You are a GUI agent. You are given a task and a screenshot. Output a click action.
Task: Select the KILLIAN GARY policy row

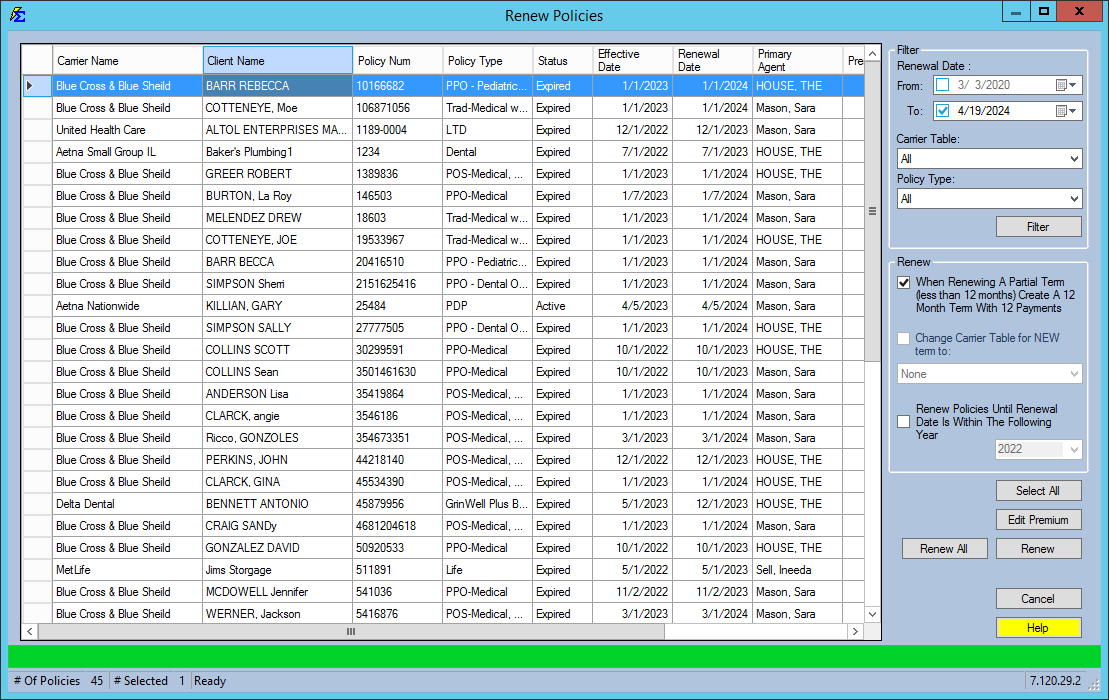(x=300, y=305)
